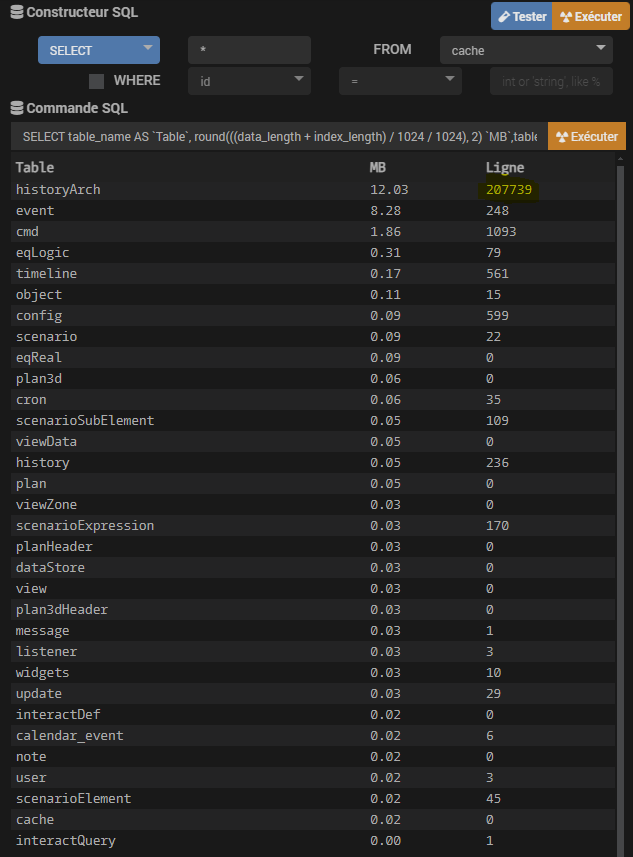Click the Ligne column header
633x857 pixels.
[x=504, y=168]
